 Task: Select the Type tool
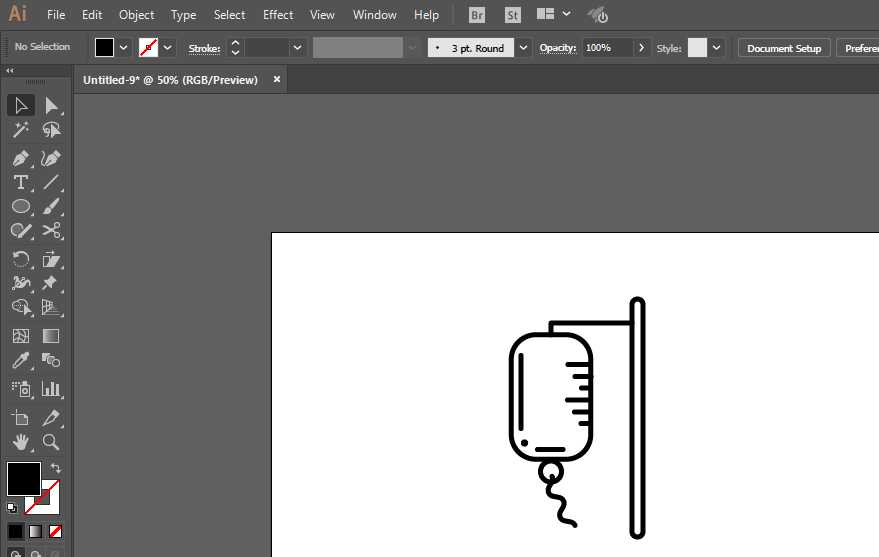click(20, 182)
